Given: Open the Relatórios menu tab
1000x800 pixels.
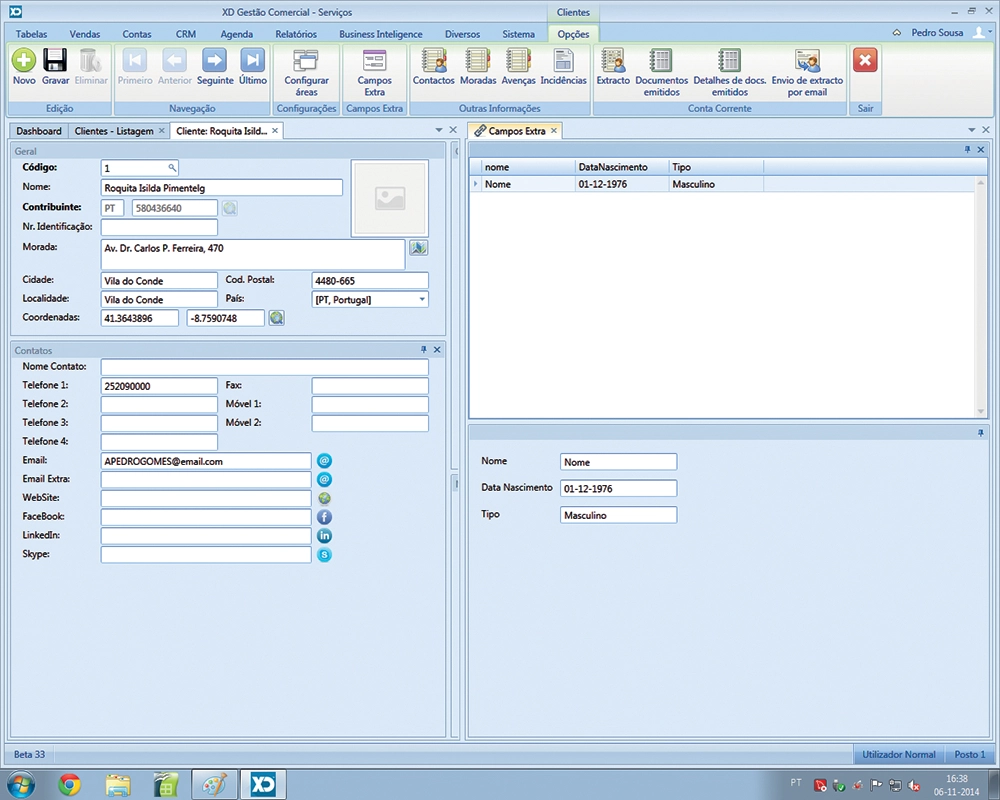Looking at the screenshot, I should click(x=295, y=34).
